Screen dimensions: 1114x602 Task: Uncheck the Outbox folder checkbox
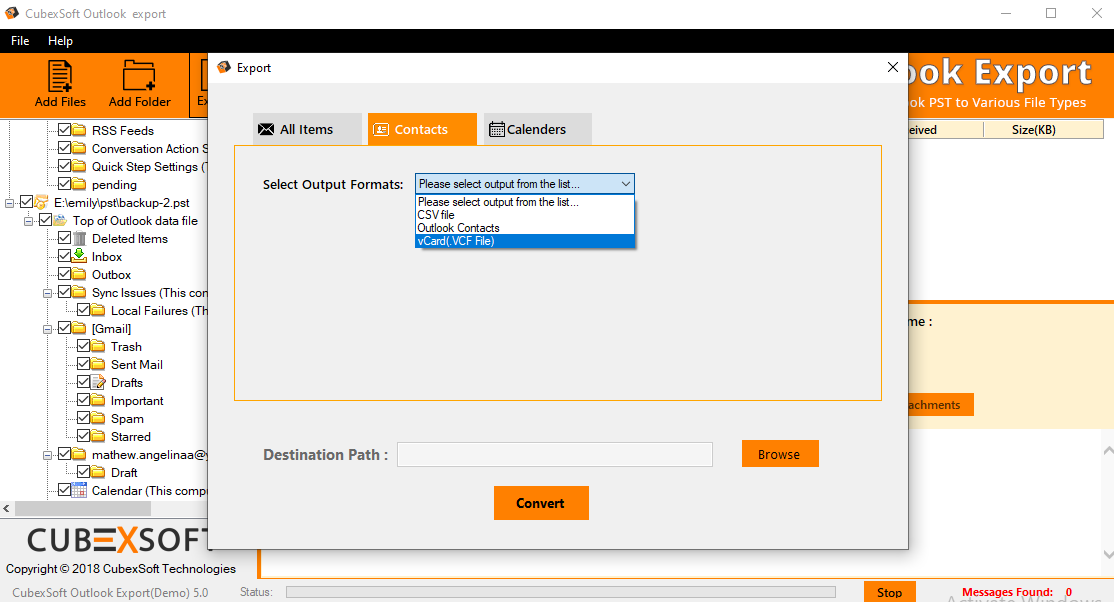pos(64,275)
